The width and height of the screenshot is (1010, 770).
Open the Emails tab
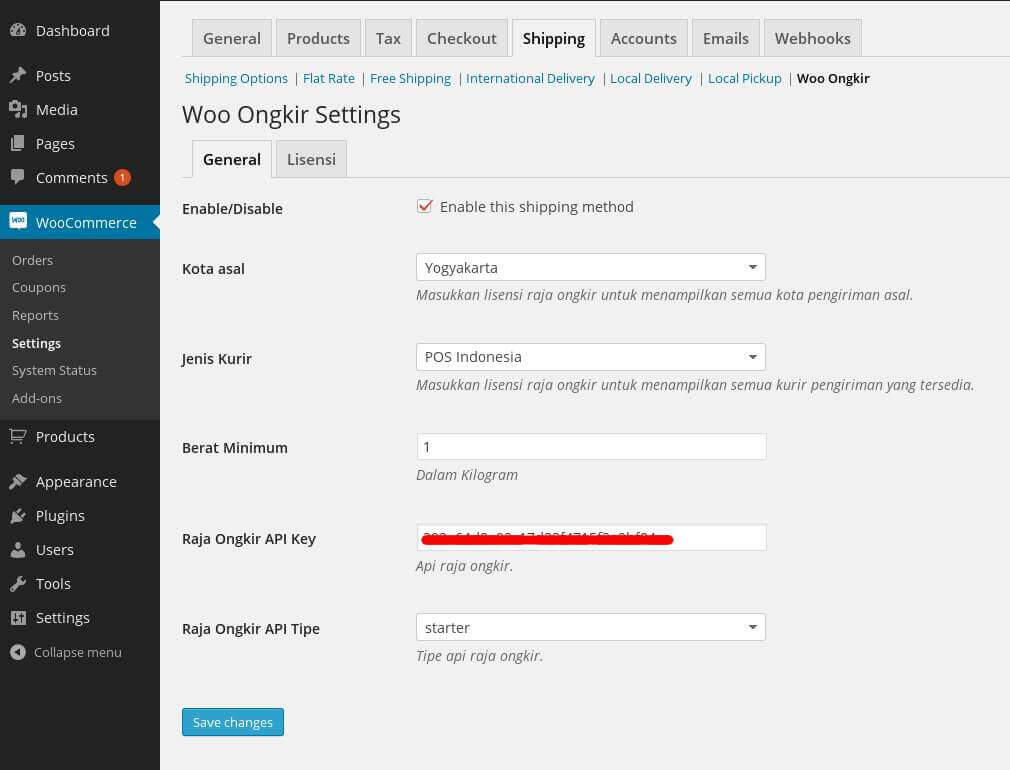pyautogui.click(x=726, y=39)
